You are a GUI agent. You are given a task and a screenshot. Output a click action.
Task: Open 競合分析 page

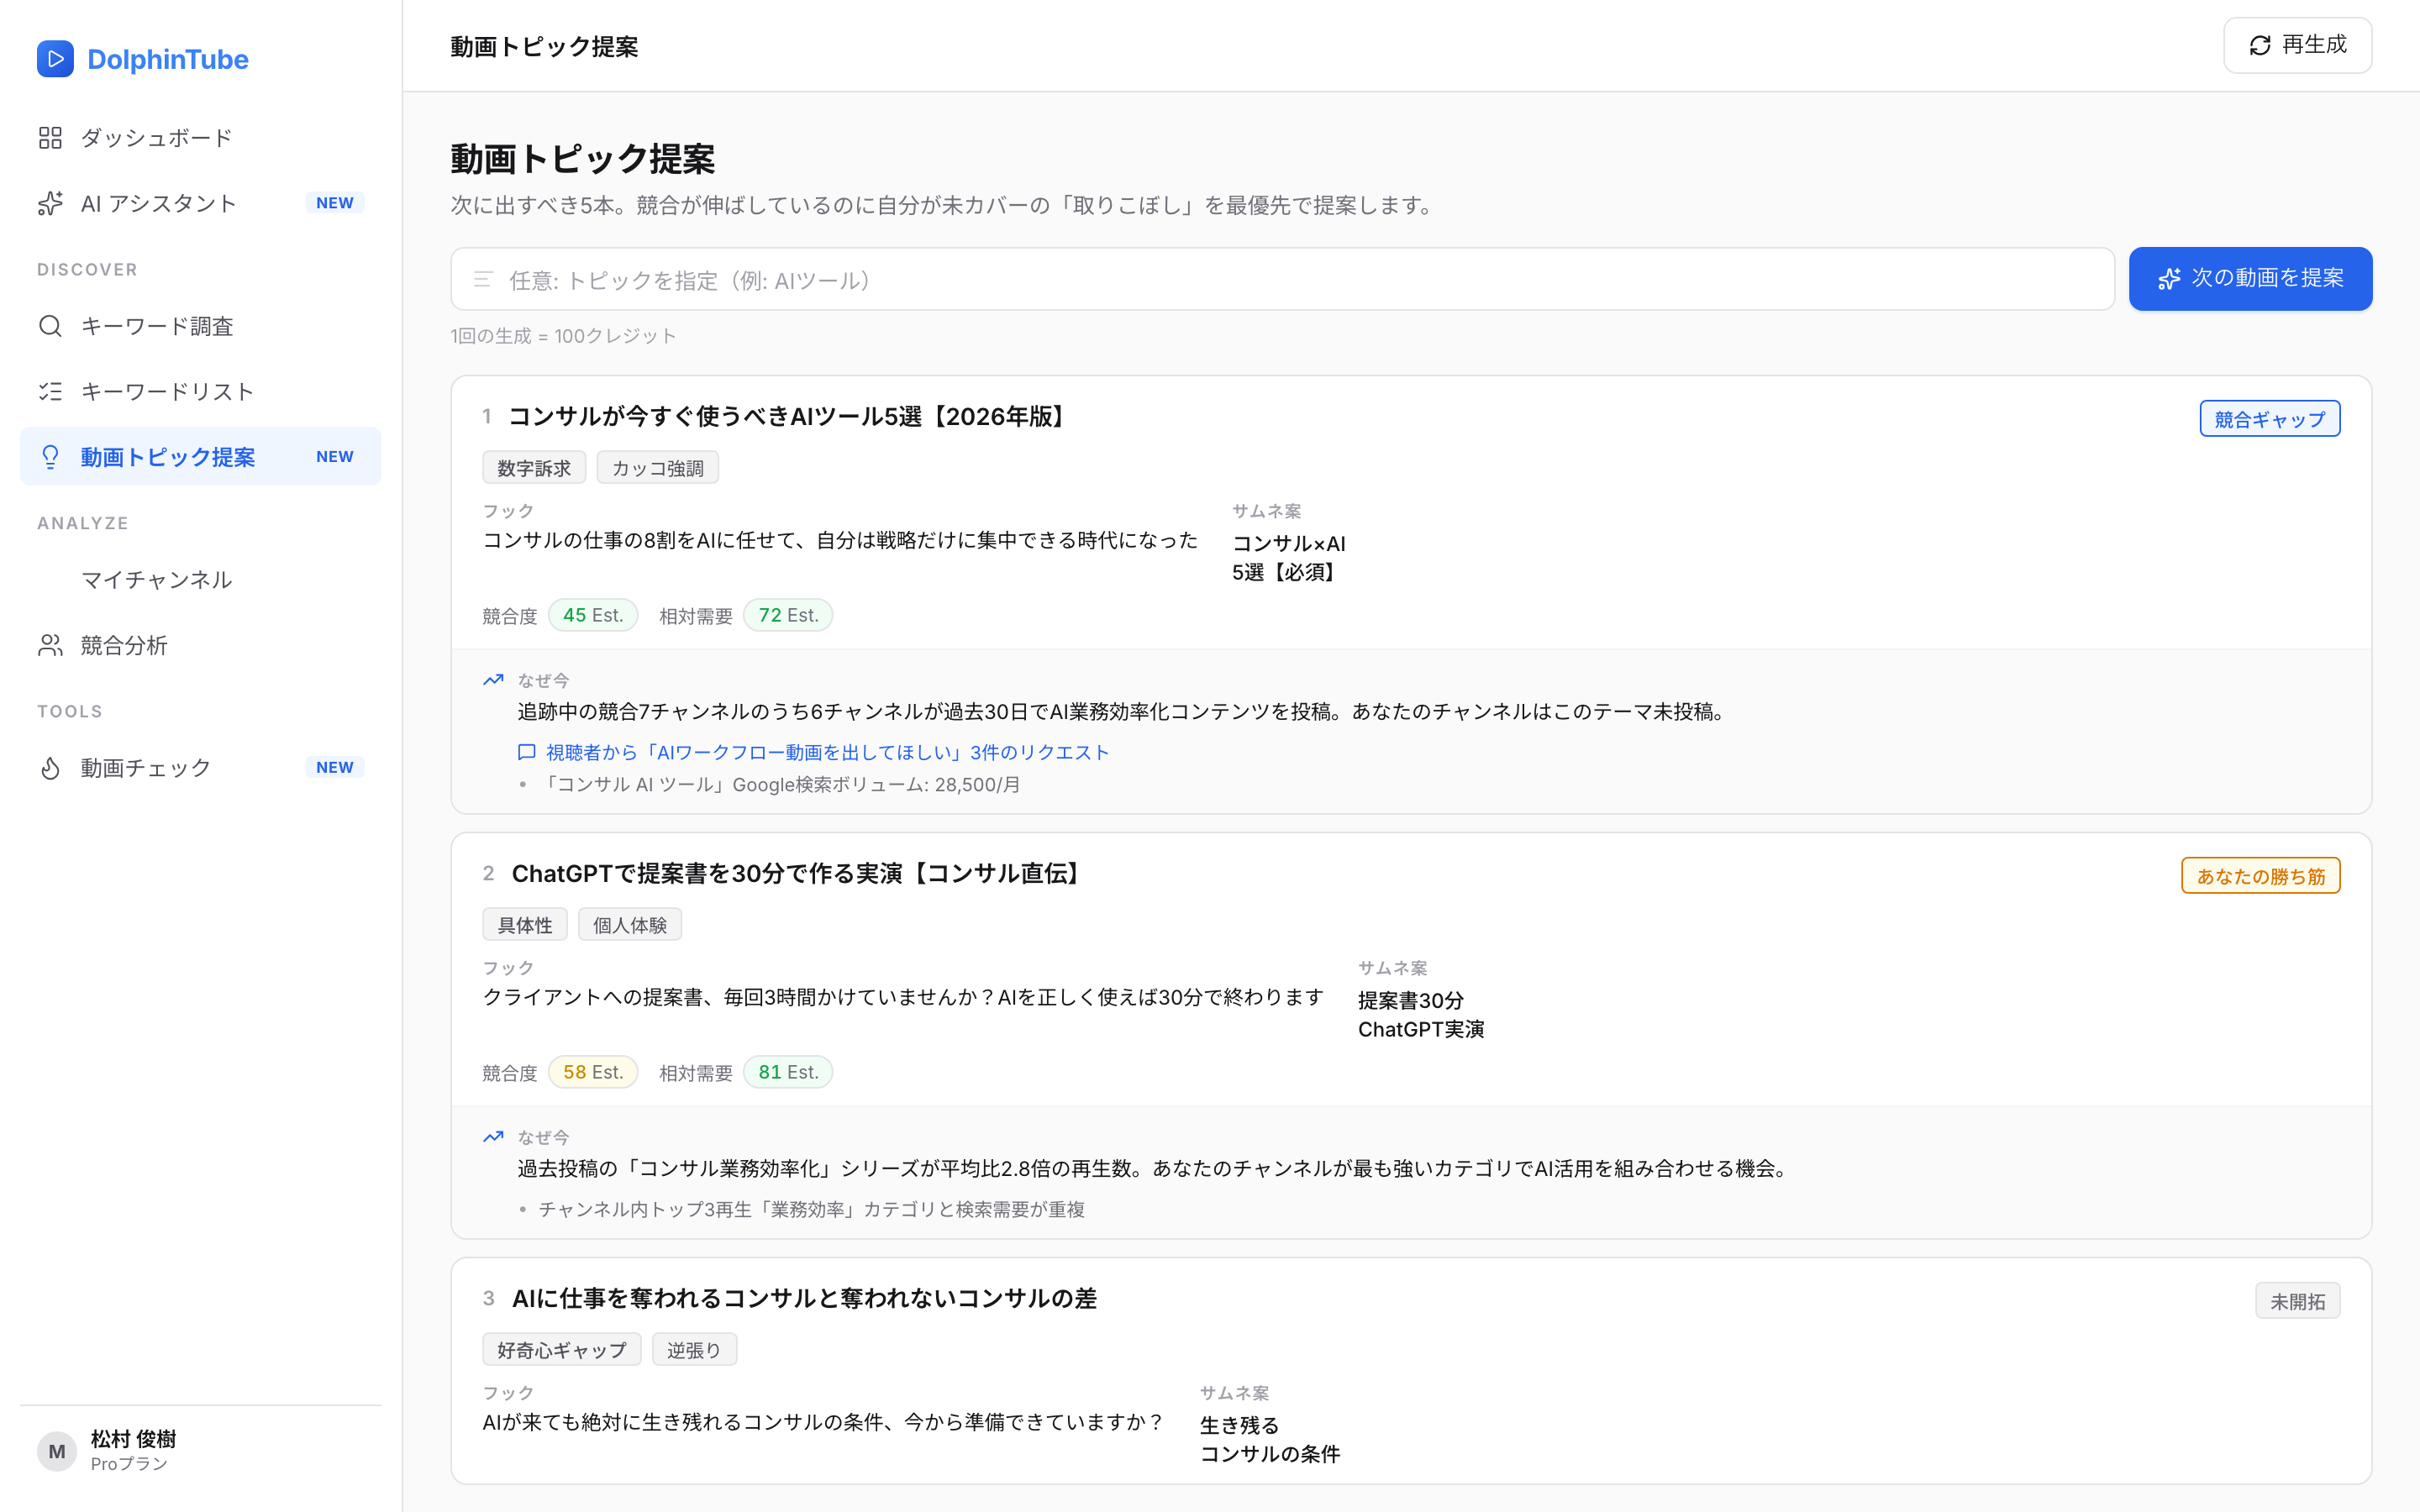coord(201,645)
